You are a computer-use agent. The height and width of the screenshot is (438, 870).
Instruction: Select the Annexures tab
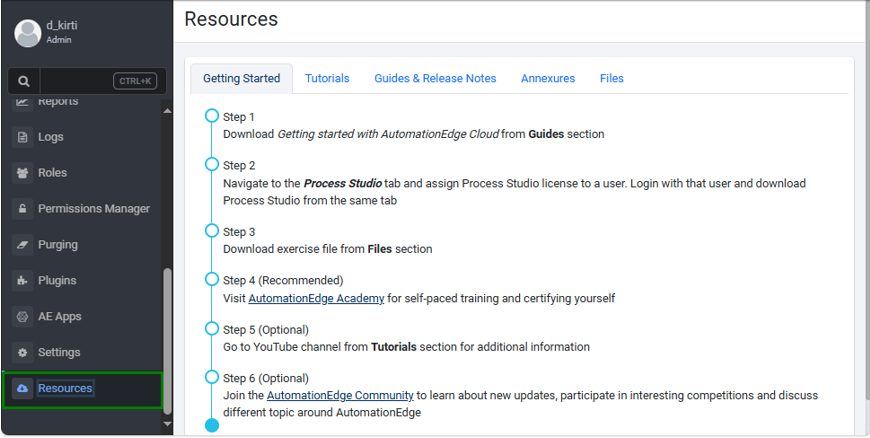point(548,78)
